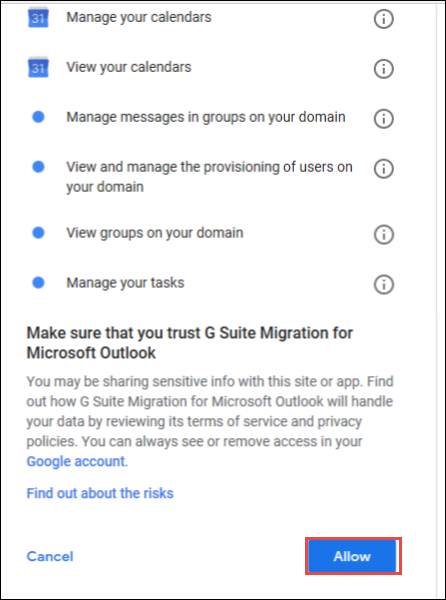Show info for provisioning of users permission
This screenshot has height=600, width=446.
coord(383,169)
